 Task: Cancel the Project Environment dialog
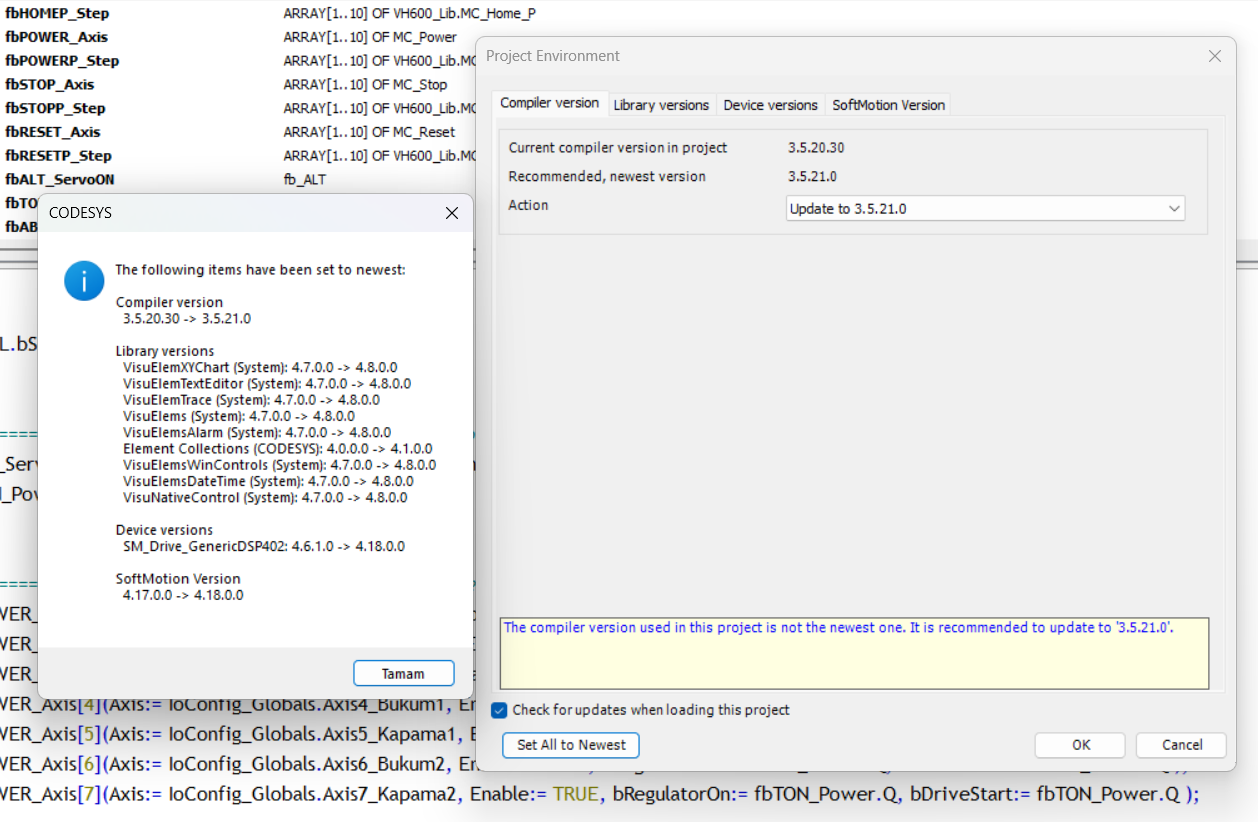point(1182,745)
